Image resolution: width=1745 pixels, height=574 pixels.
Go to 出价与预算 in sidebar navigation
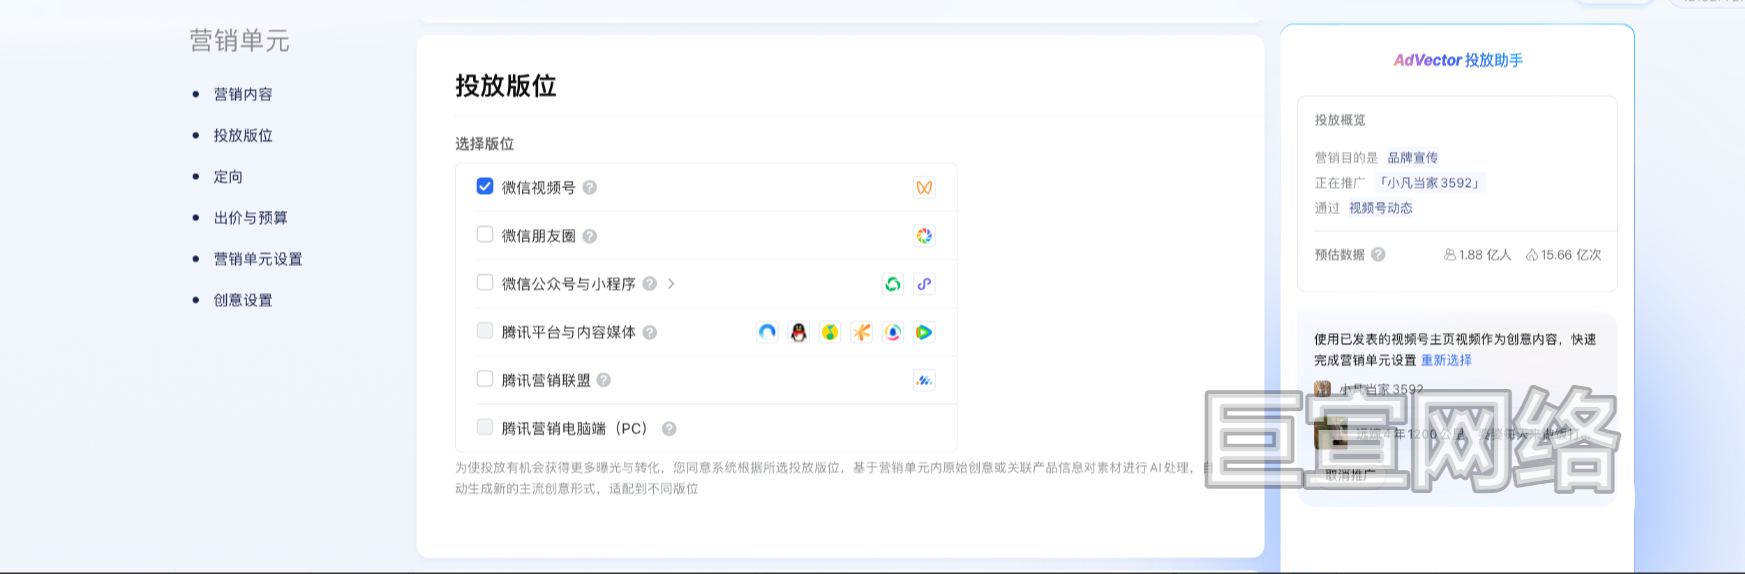251,218
